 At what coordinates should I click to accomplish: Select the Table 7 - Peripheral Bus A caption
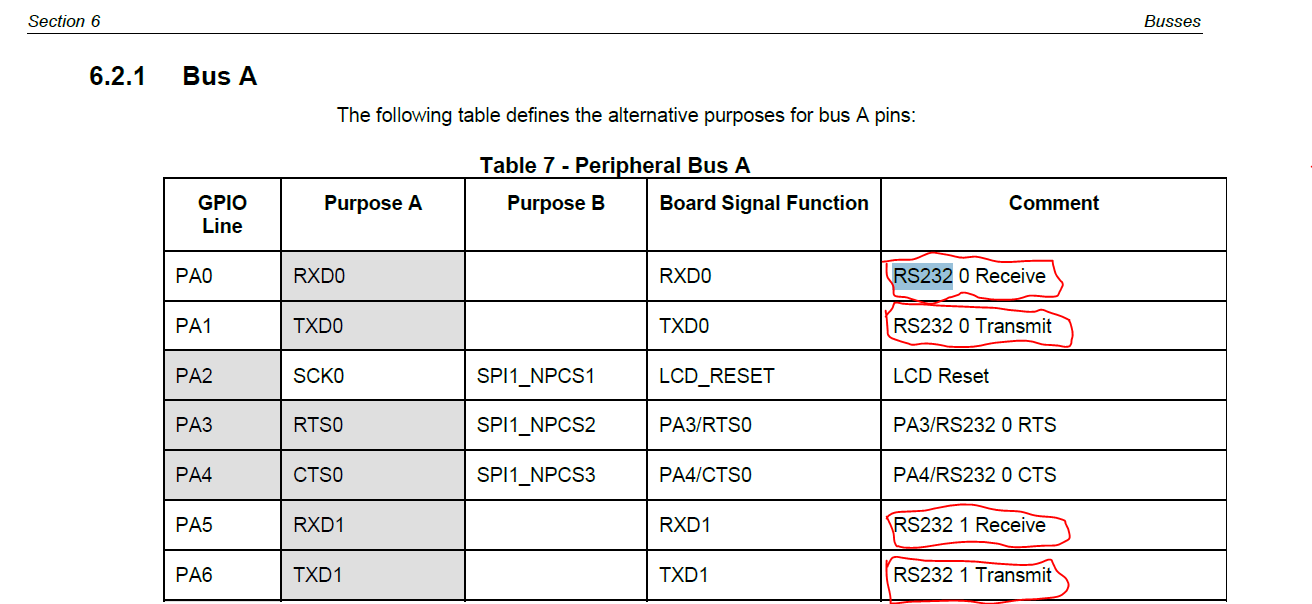615,165
